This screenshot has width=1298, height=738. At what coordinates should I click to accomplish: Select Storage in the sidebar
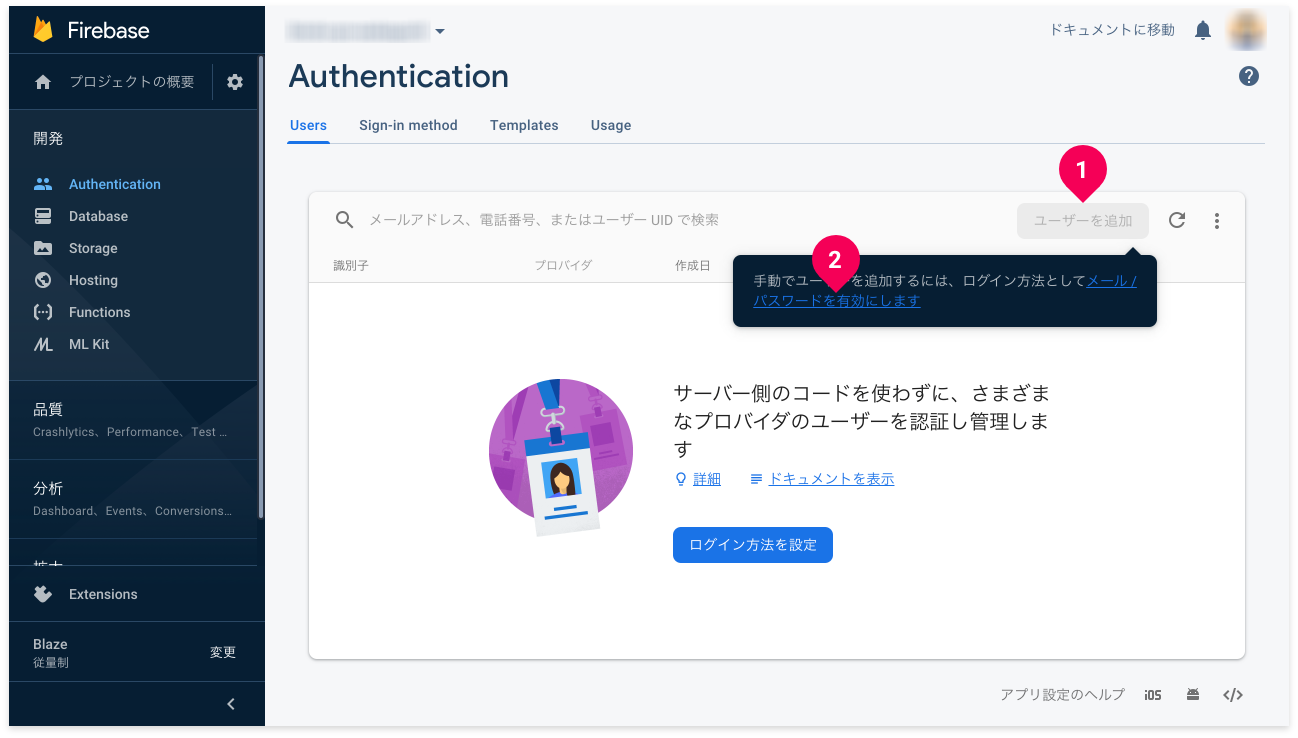(x=93, y=248)
